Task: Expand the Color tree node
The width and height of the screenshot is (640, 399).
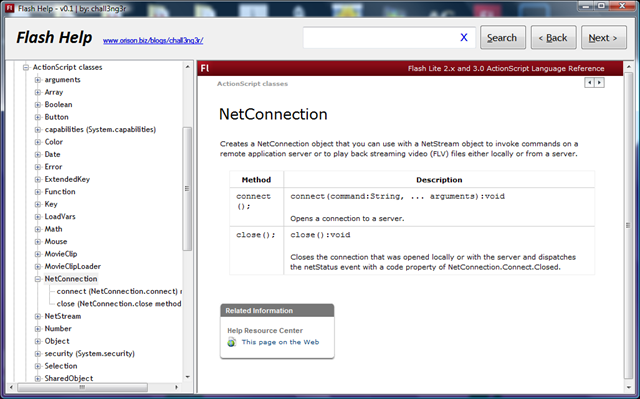Action: (38, 142)
